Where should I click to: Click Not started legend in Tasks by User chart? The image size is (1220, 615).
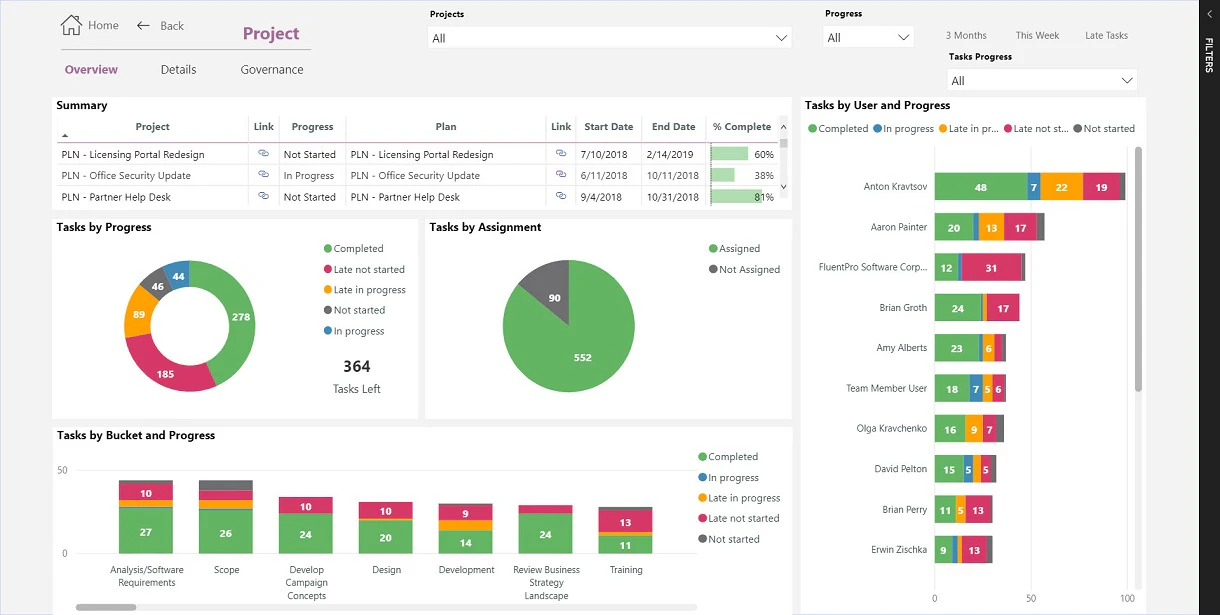[x=1104, y=128]
